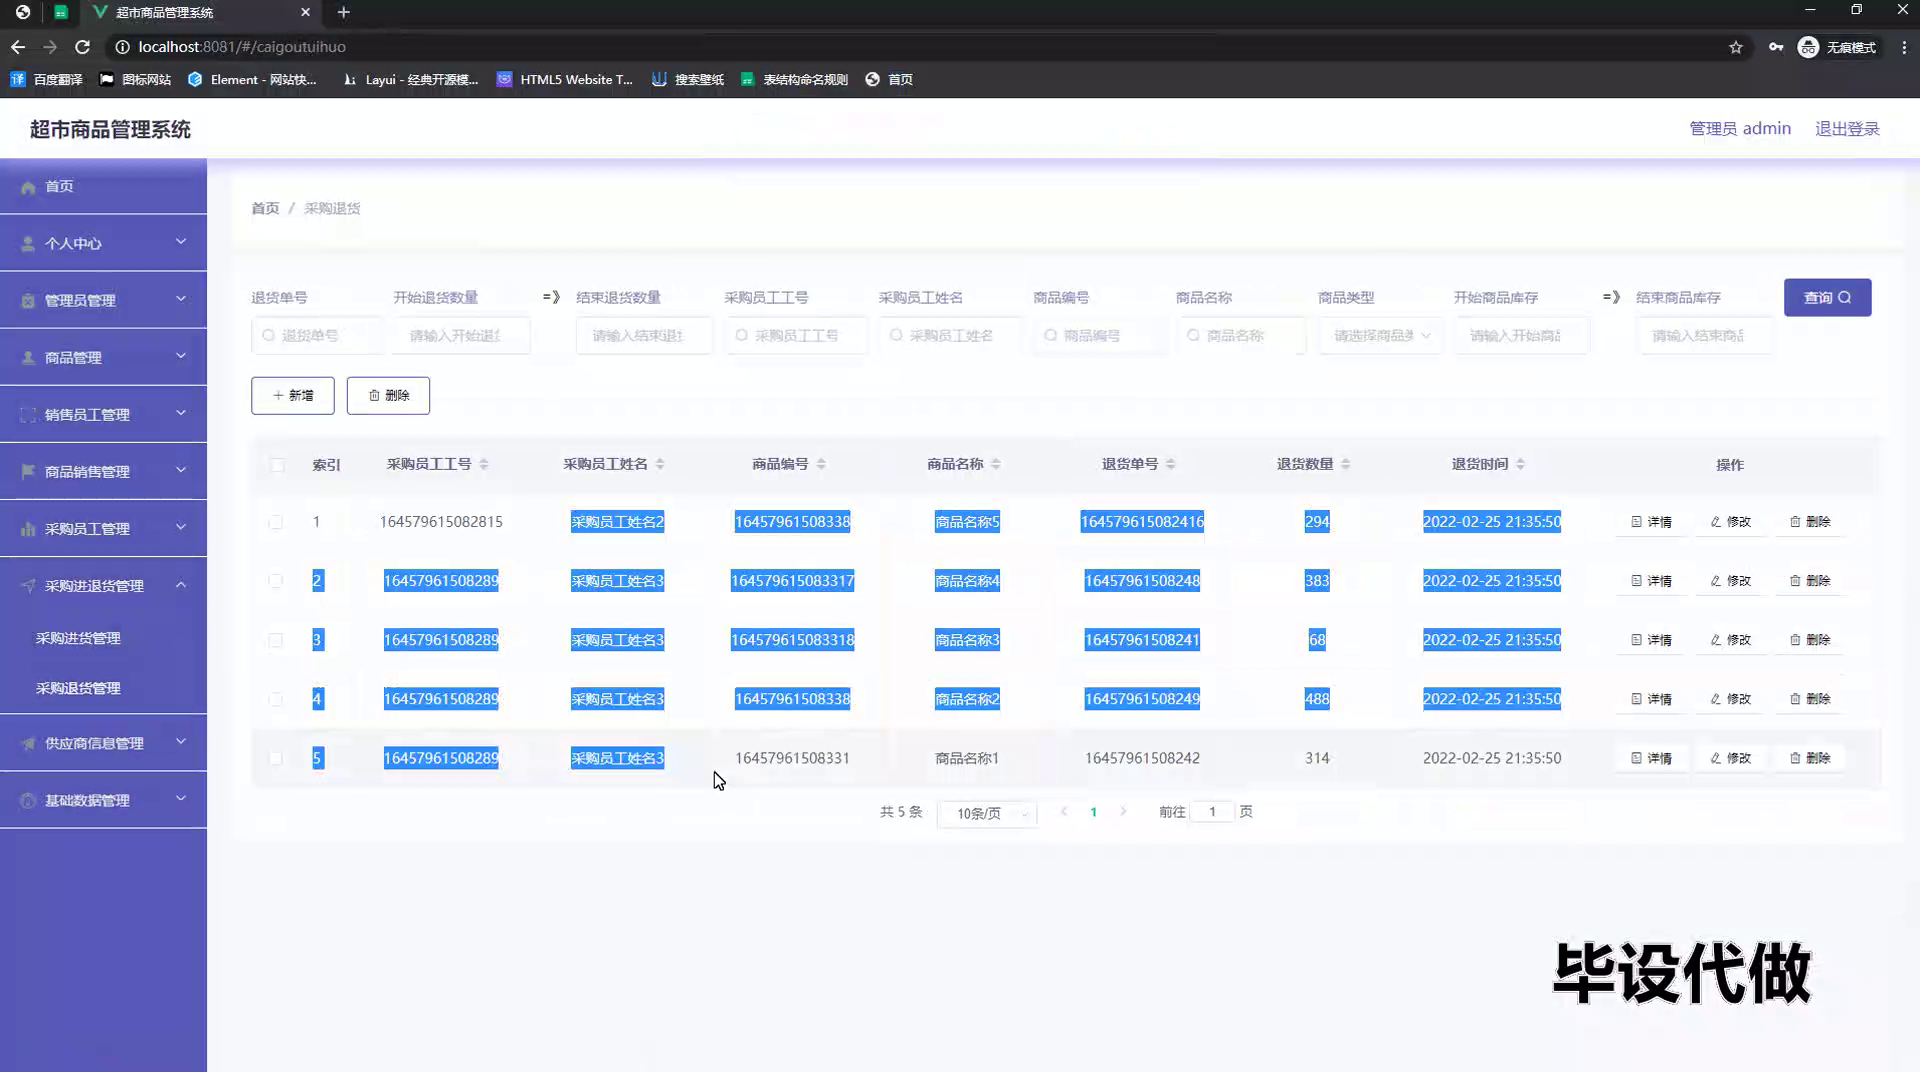Sort by 退货数量 column arrows
This screenshot has width=1920, height=1072.
[x=1346, y=464]
